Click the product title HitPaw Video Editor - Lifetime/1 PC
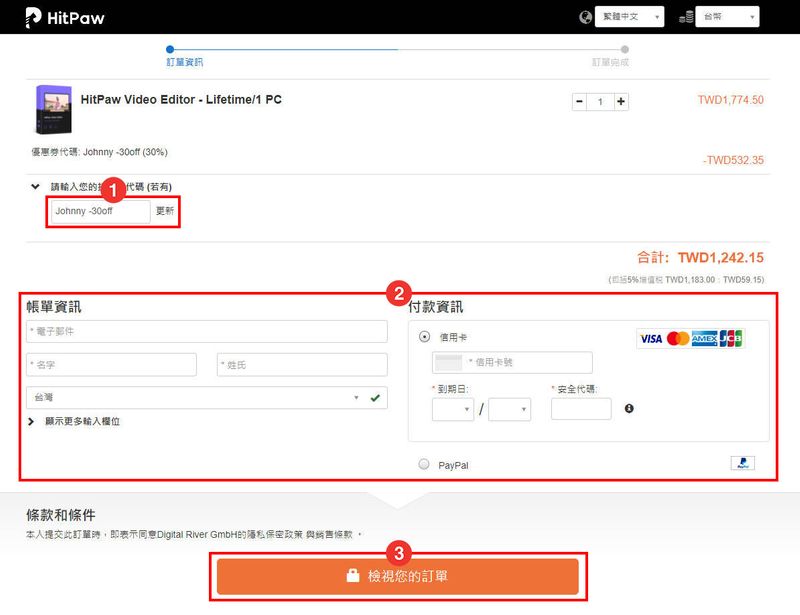 coord(181,100)
